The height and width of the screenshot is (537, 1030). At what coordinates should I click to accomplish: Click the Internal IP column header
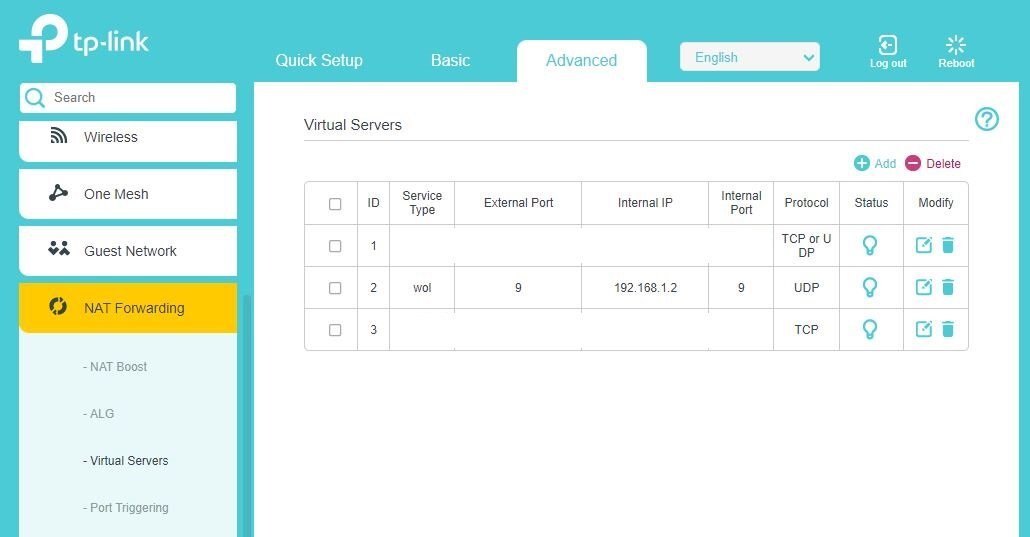pyautogui.click(x=645, y=203)
